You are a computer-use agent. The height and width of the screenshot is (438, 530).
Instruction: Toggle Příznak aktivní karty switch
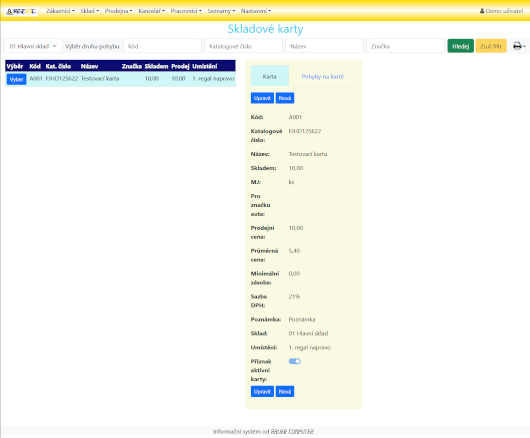[294, 361]
